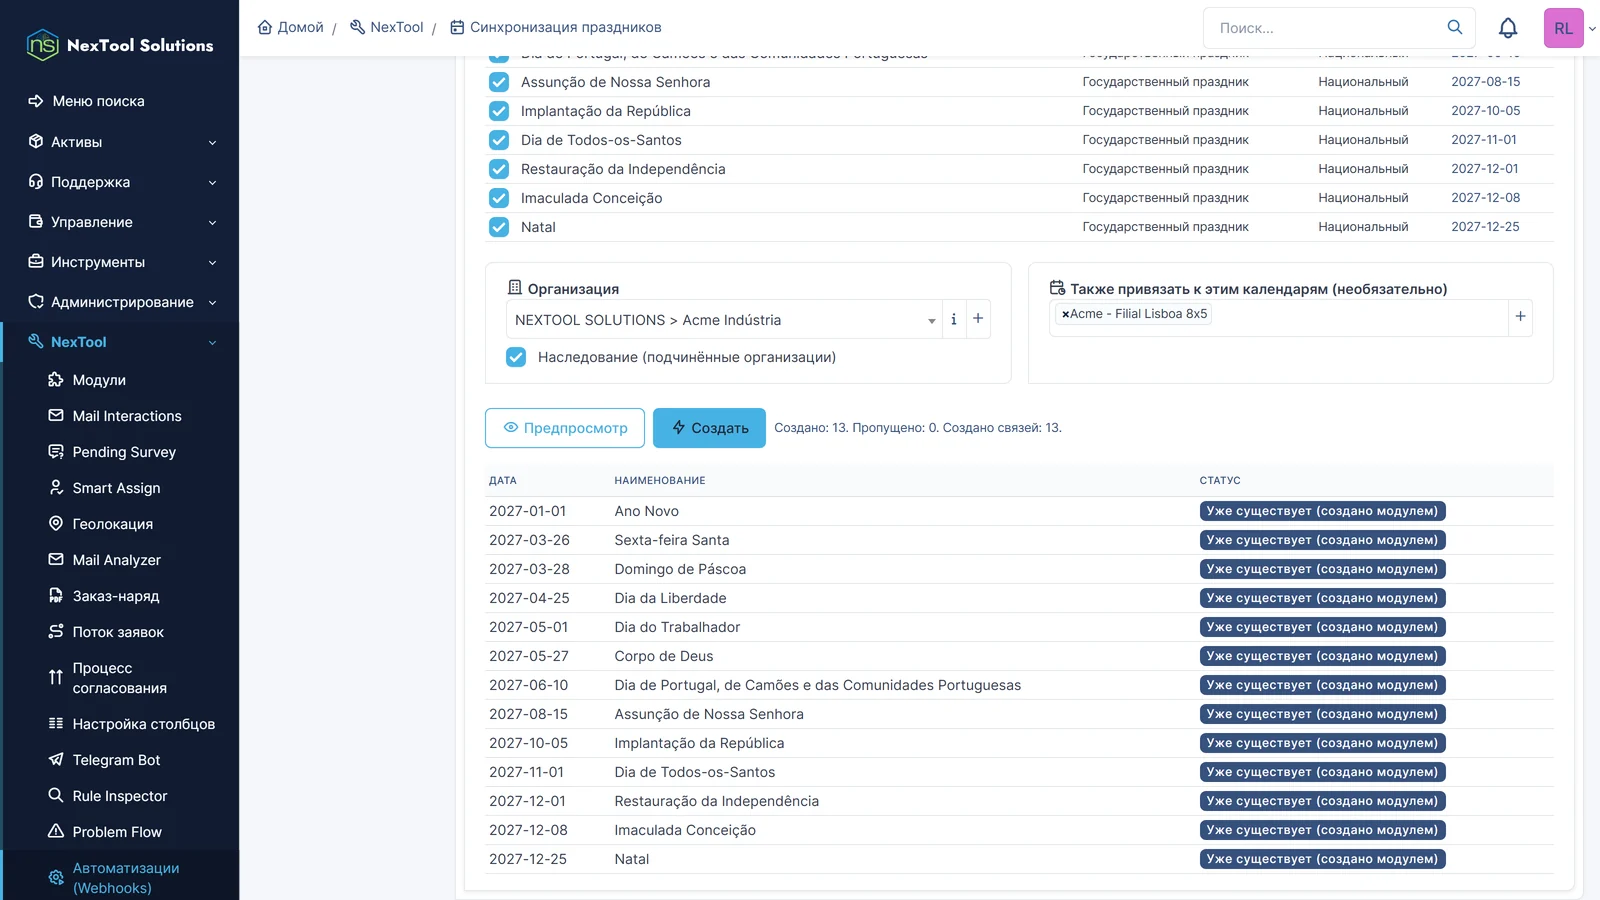Open Модули sidebar item
1600x900 pixels.
point(99,380)
